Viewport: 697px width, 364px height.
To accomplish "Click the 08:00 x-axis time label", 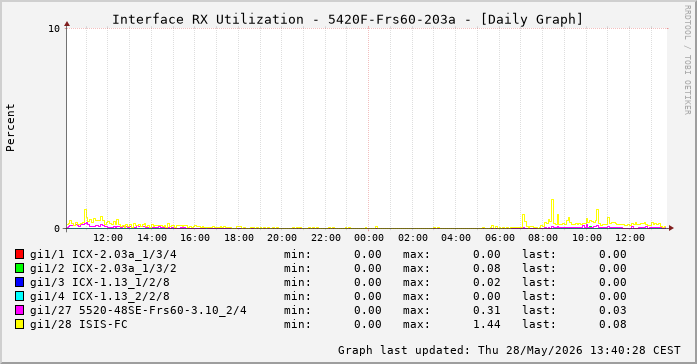I will tap(543, 238).
